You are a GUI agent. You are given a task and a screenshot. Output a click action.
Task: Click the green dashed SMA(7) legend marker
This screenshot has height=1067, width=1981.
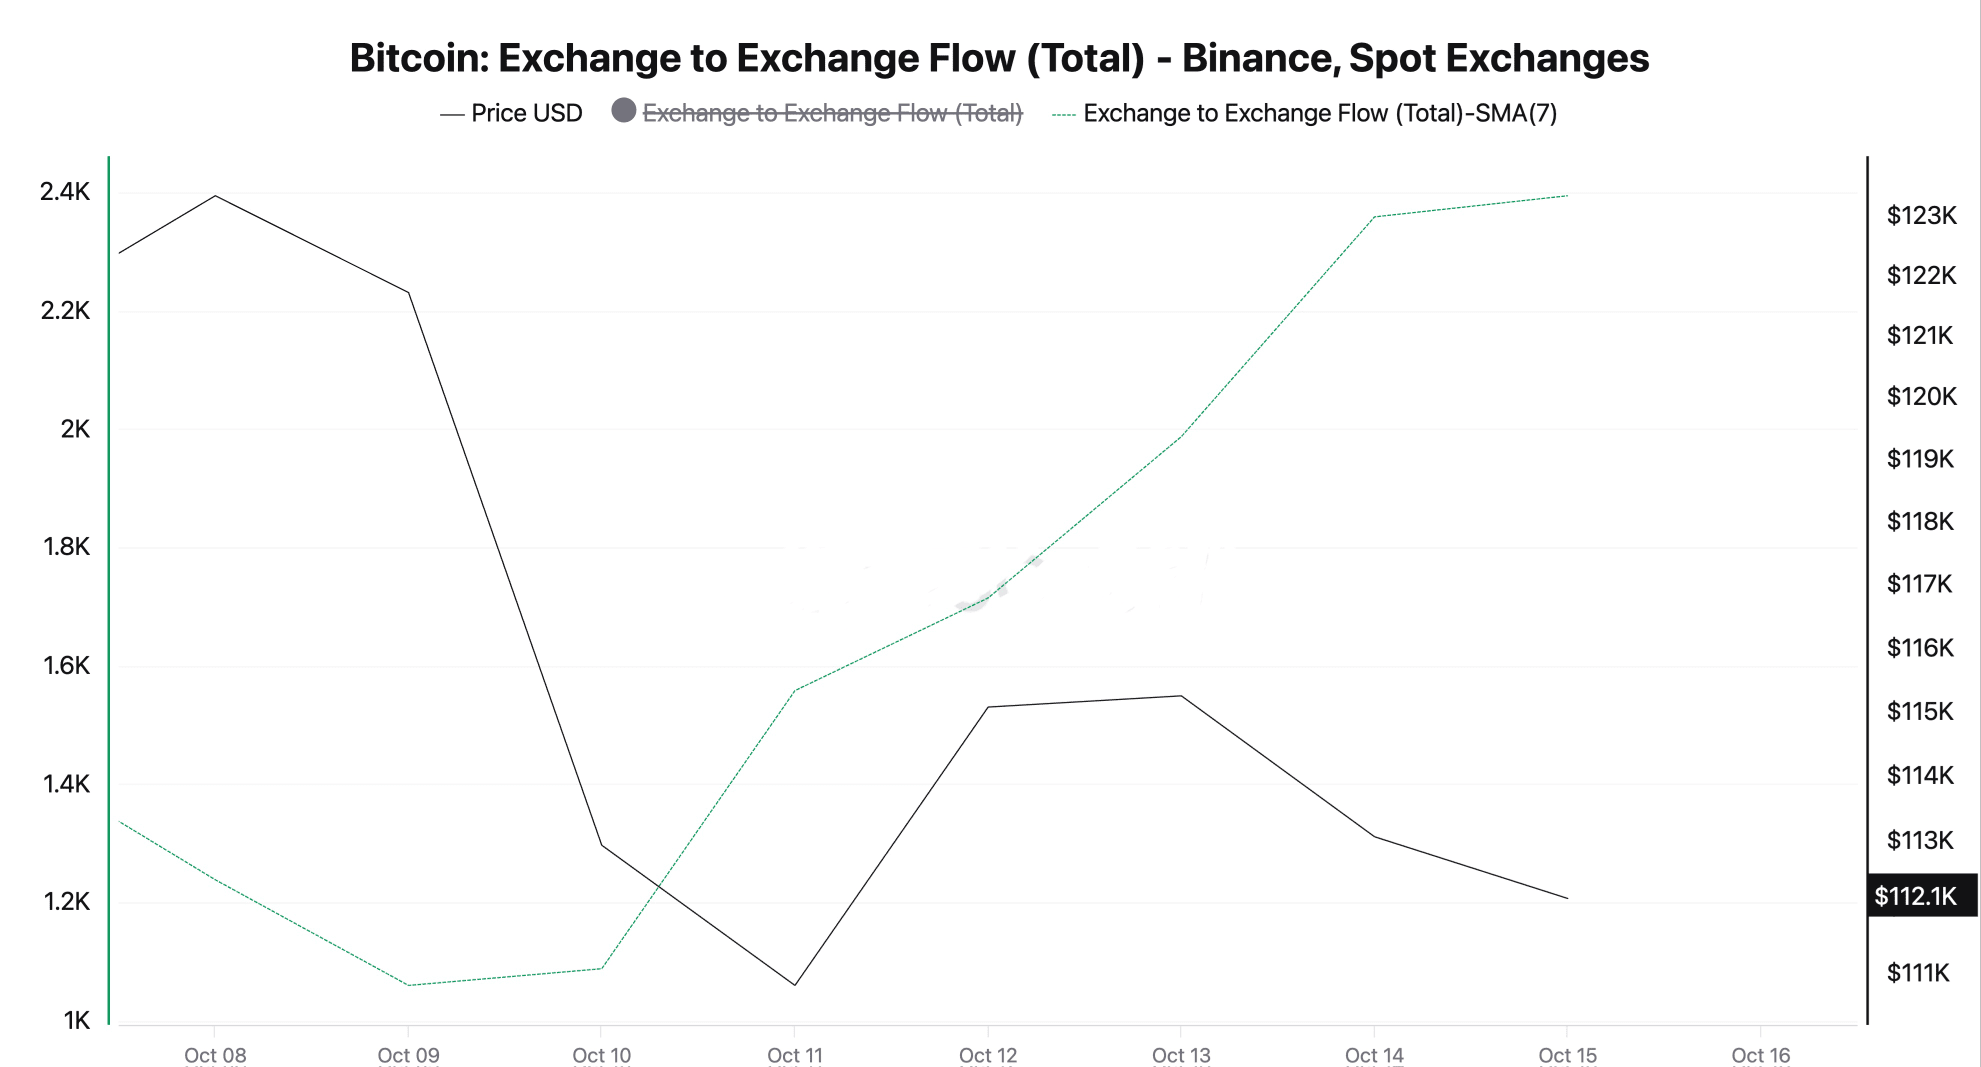click(1064, 115)
